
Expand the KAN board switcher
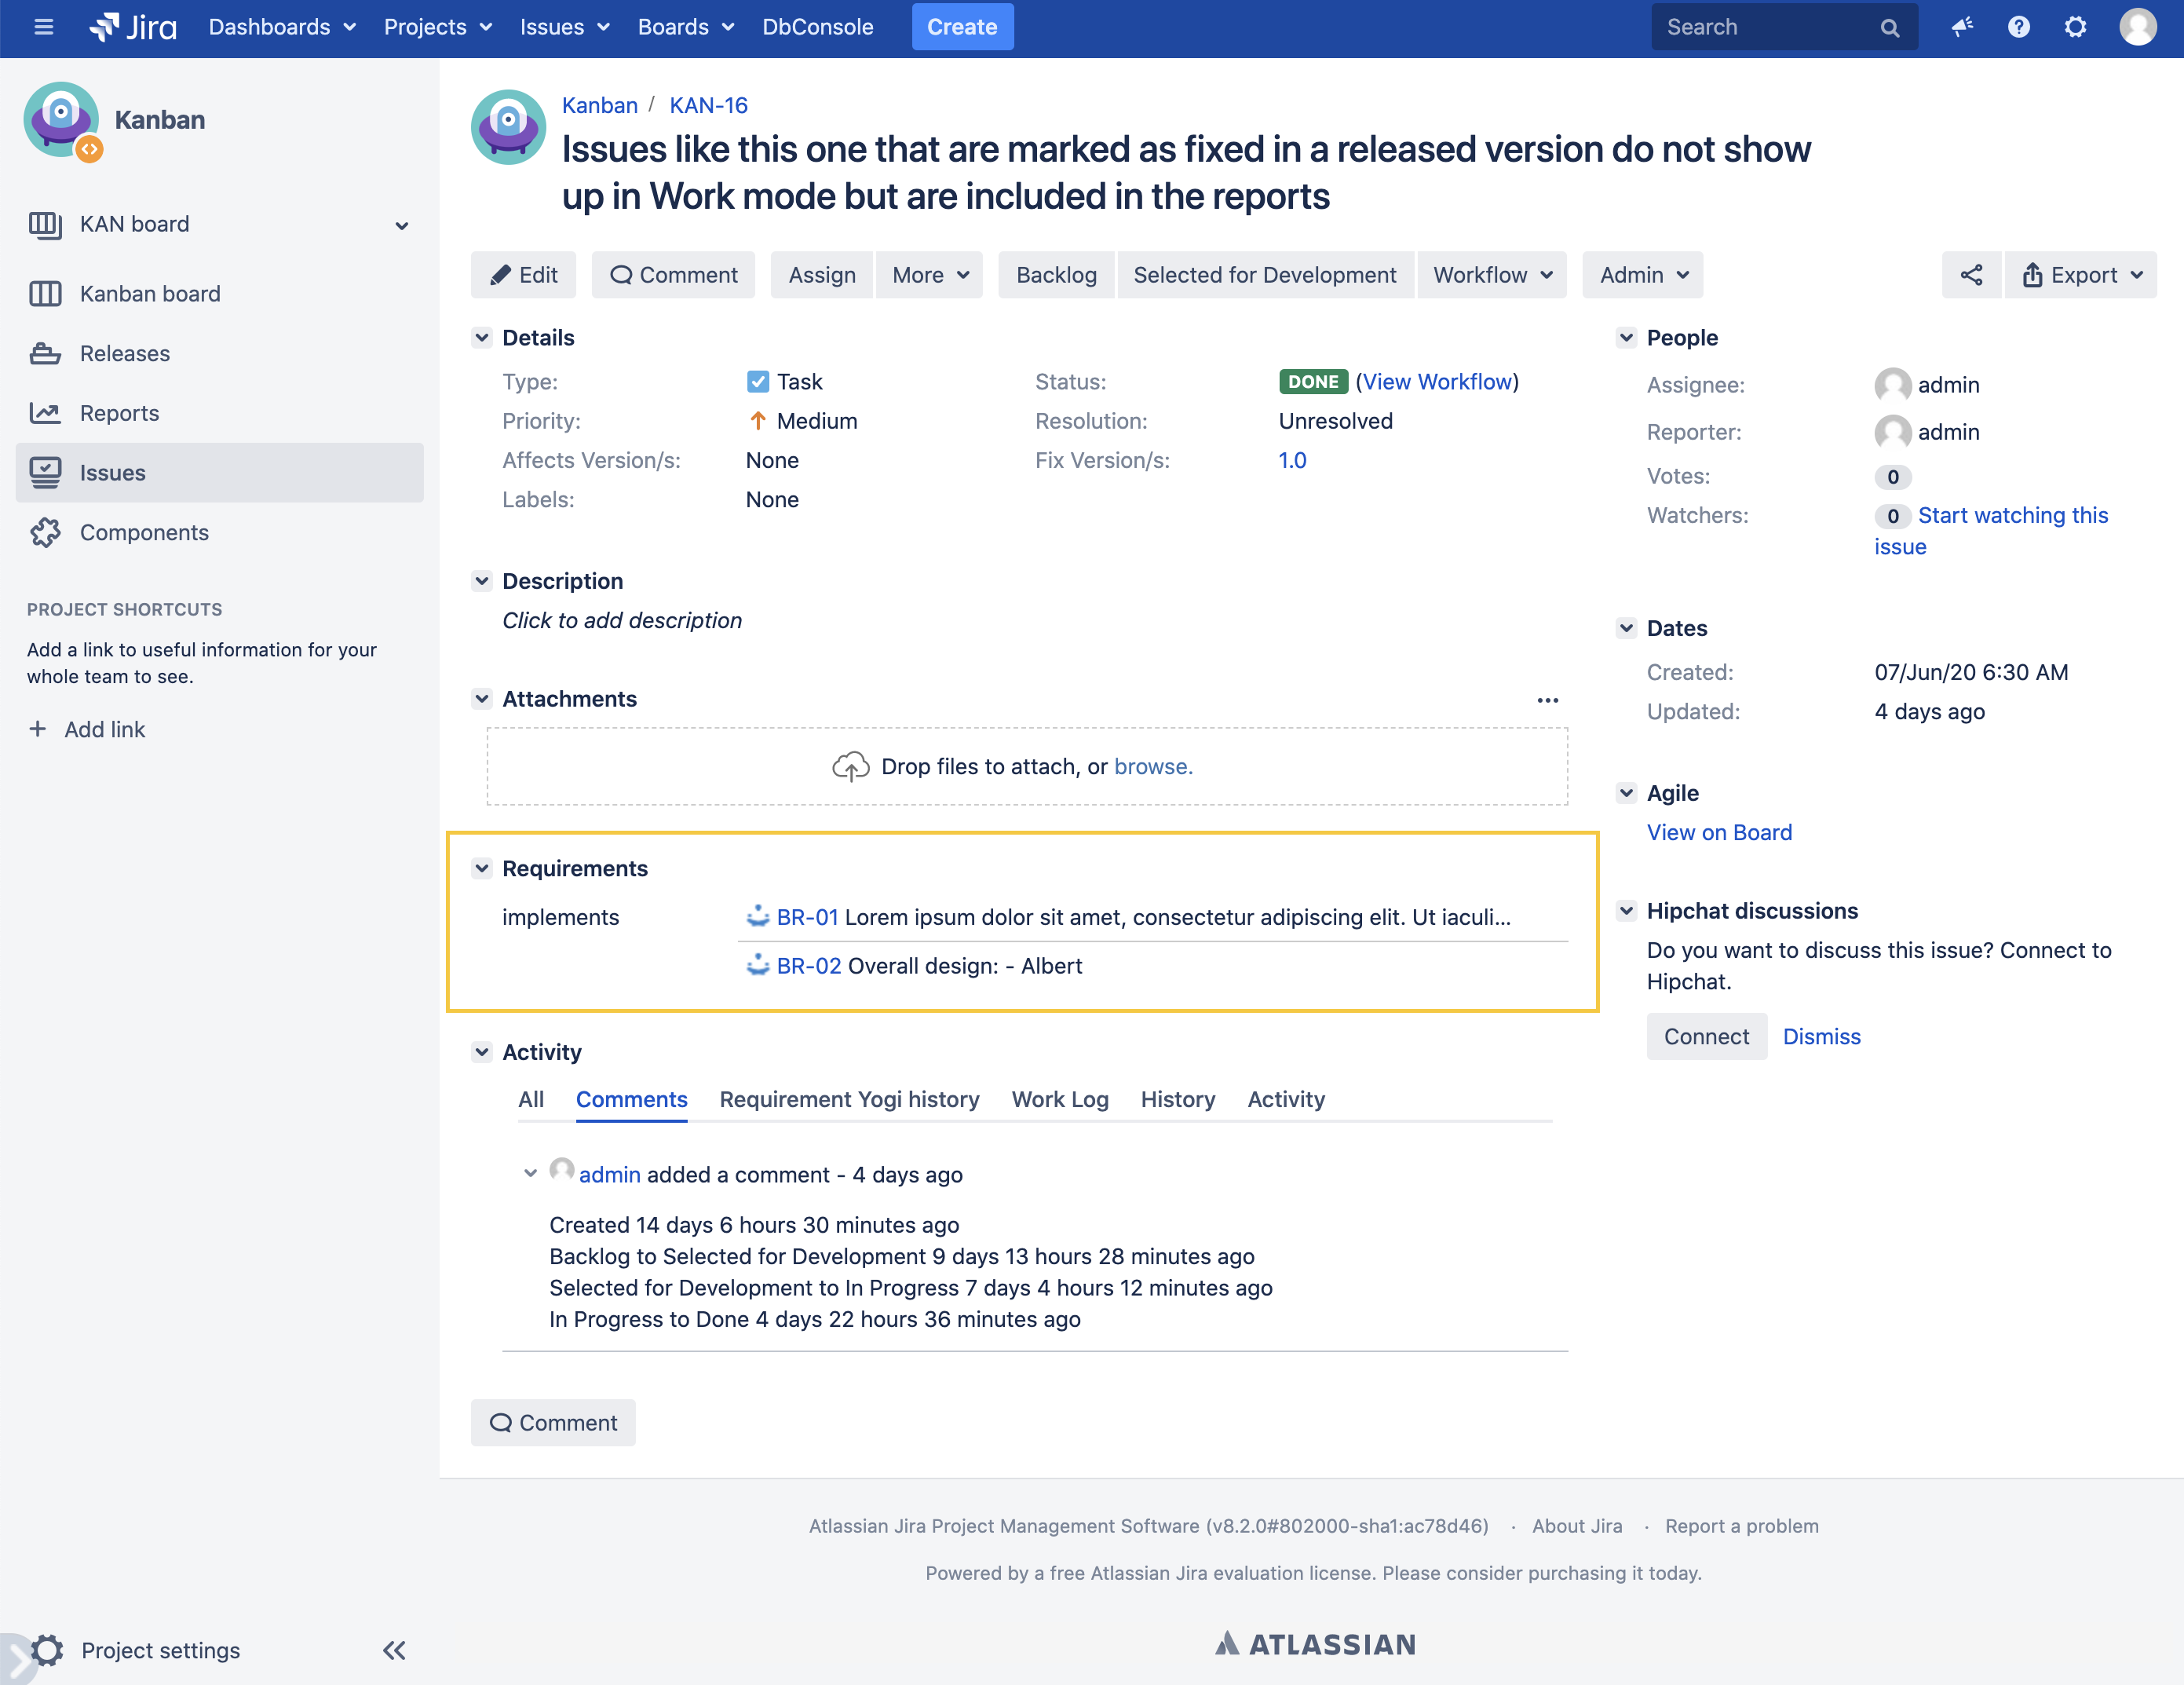pyautogui.click(x=401, y=225)
